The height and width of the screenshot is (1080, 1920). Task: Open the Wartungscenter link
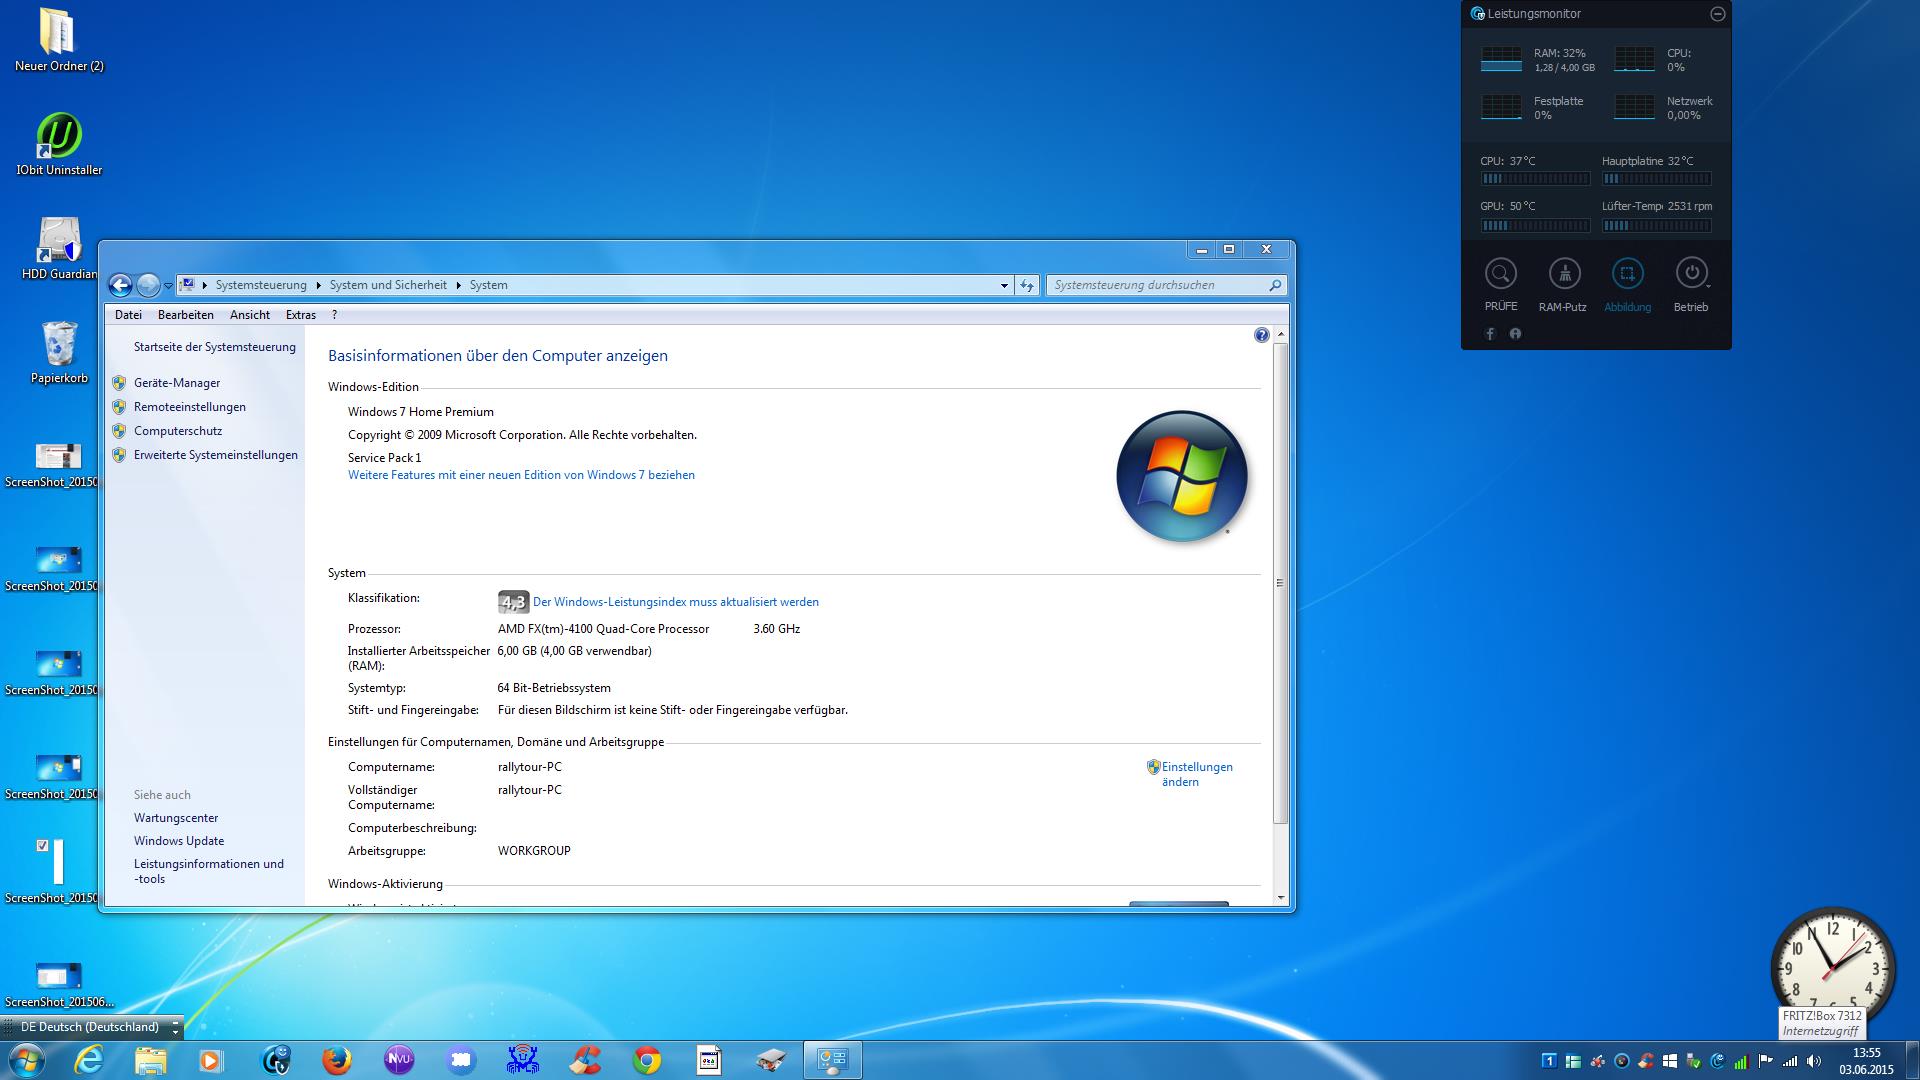coord(176,818)
